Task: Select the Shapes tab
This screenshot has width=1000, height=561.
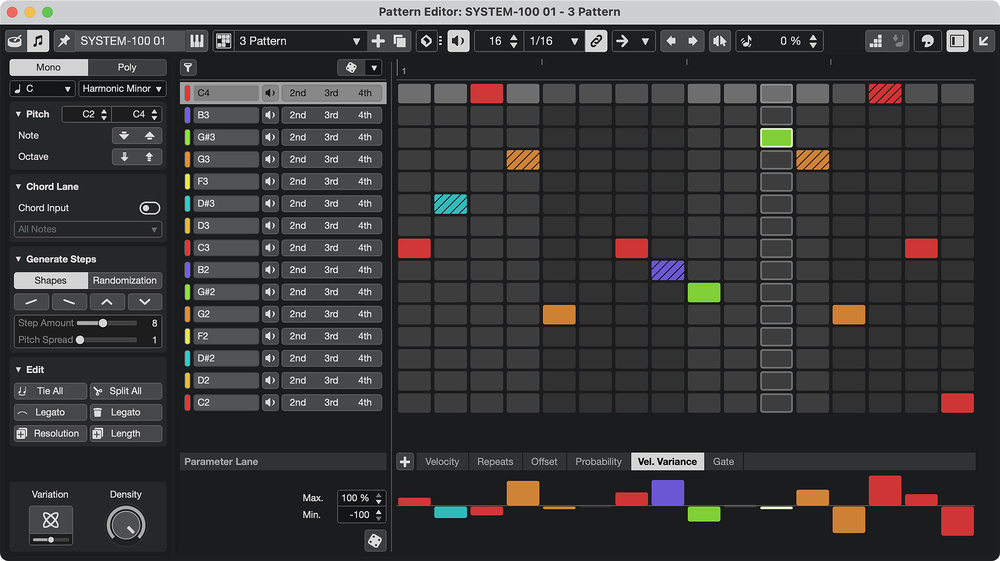Action: tap(50, 280)
